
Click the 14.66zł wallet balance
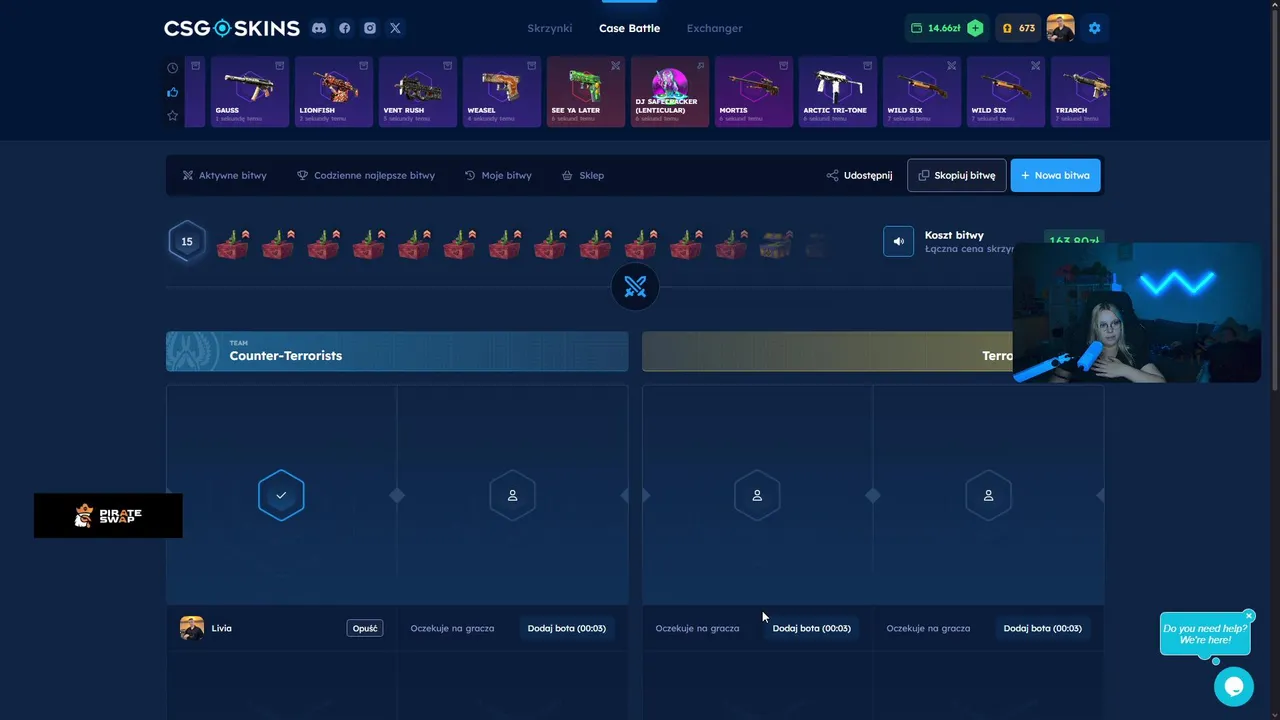pyautogui.click(x=935, y=28)
